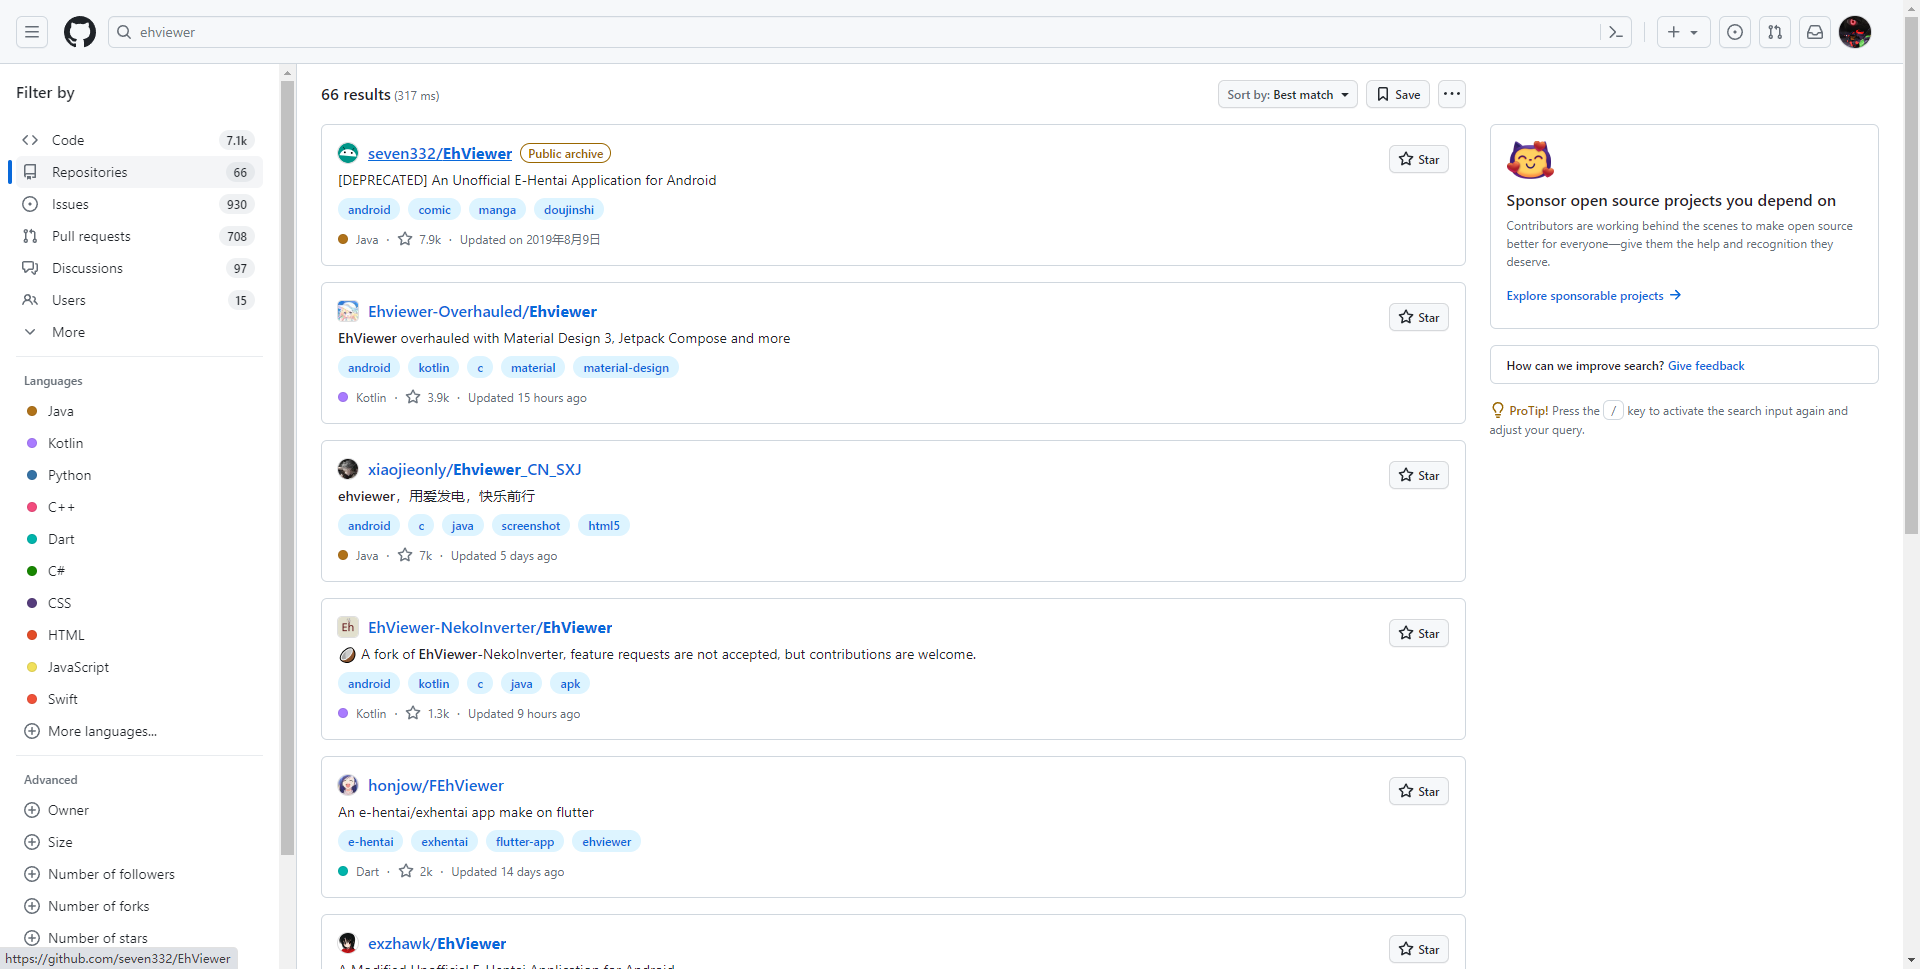
Task: Star the honjow/FEhViewer repository
Action: pos(1418,791)
